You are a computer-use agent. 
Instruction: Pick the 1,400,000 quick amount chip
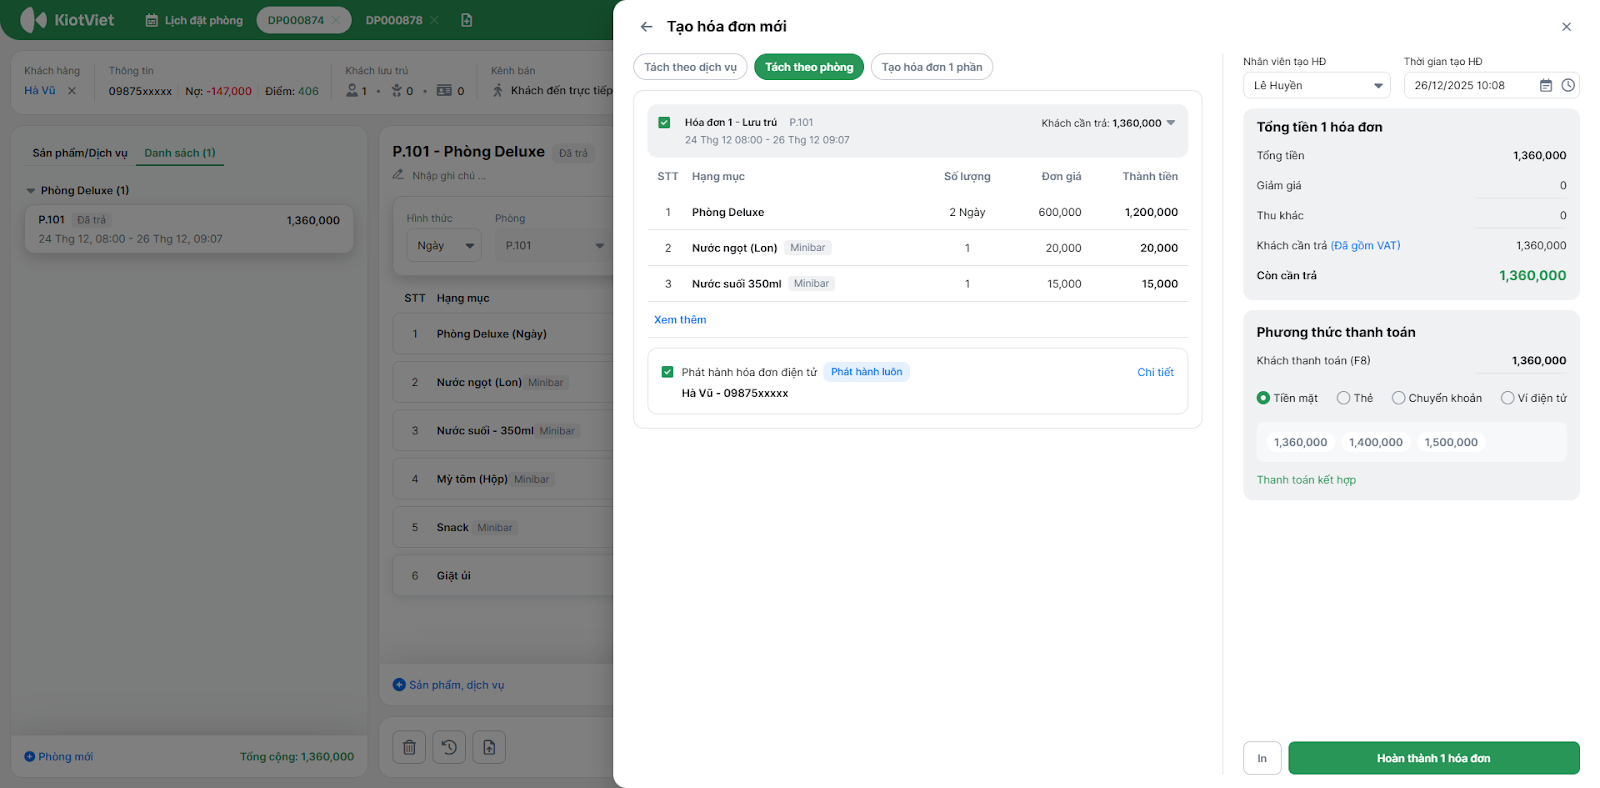tap(1375, 442)
